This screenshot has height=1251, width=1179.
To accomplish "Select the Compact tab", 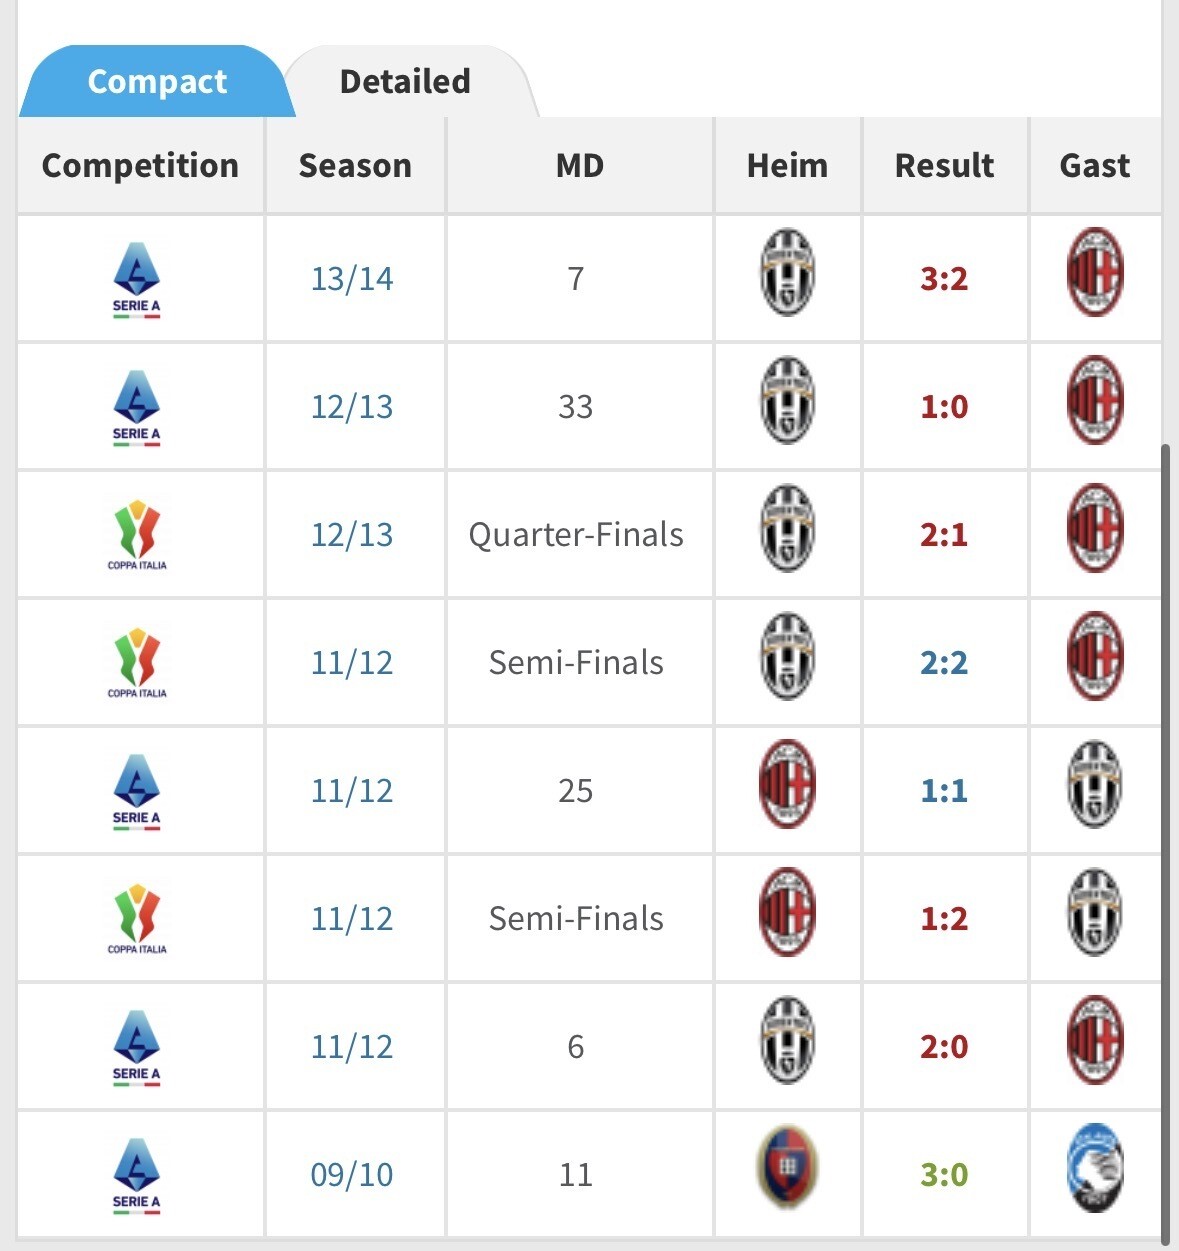I will (157, 81).
